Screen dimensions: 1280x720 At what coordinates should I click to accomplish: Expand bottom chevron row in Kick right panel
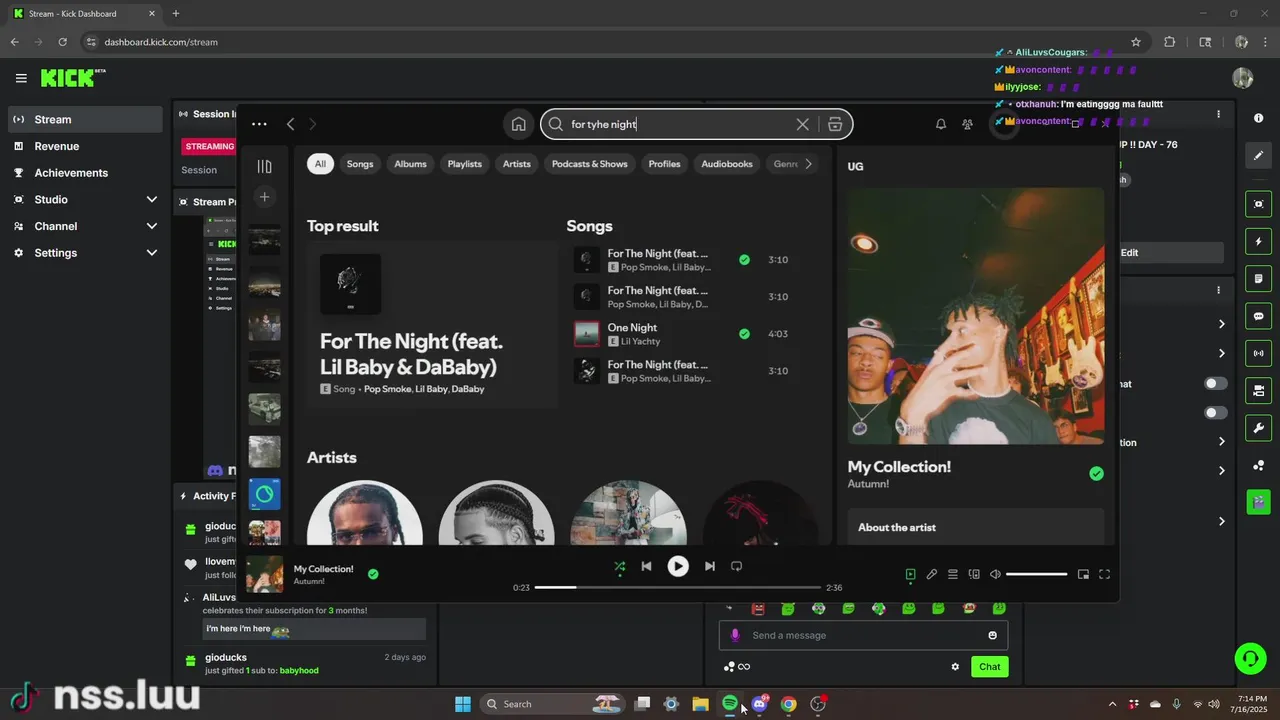click(1221, 521)
